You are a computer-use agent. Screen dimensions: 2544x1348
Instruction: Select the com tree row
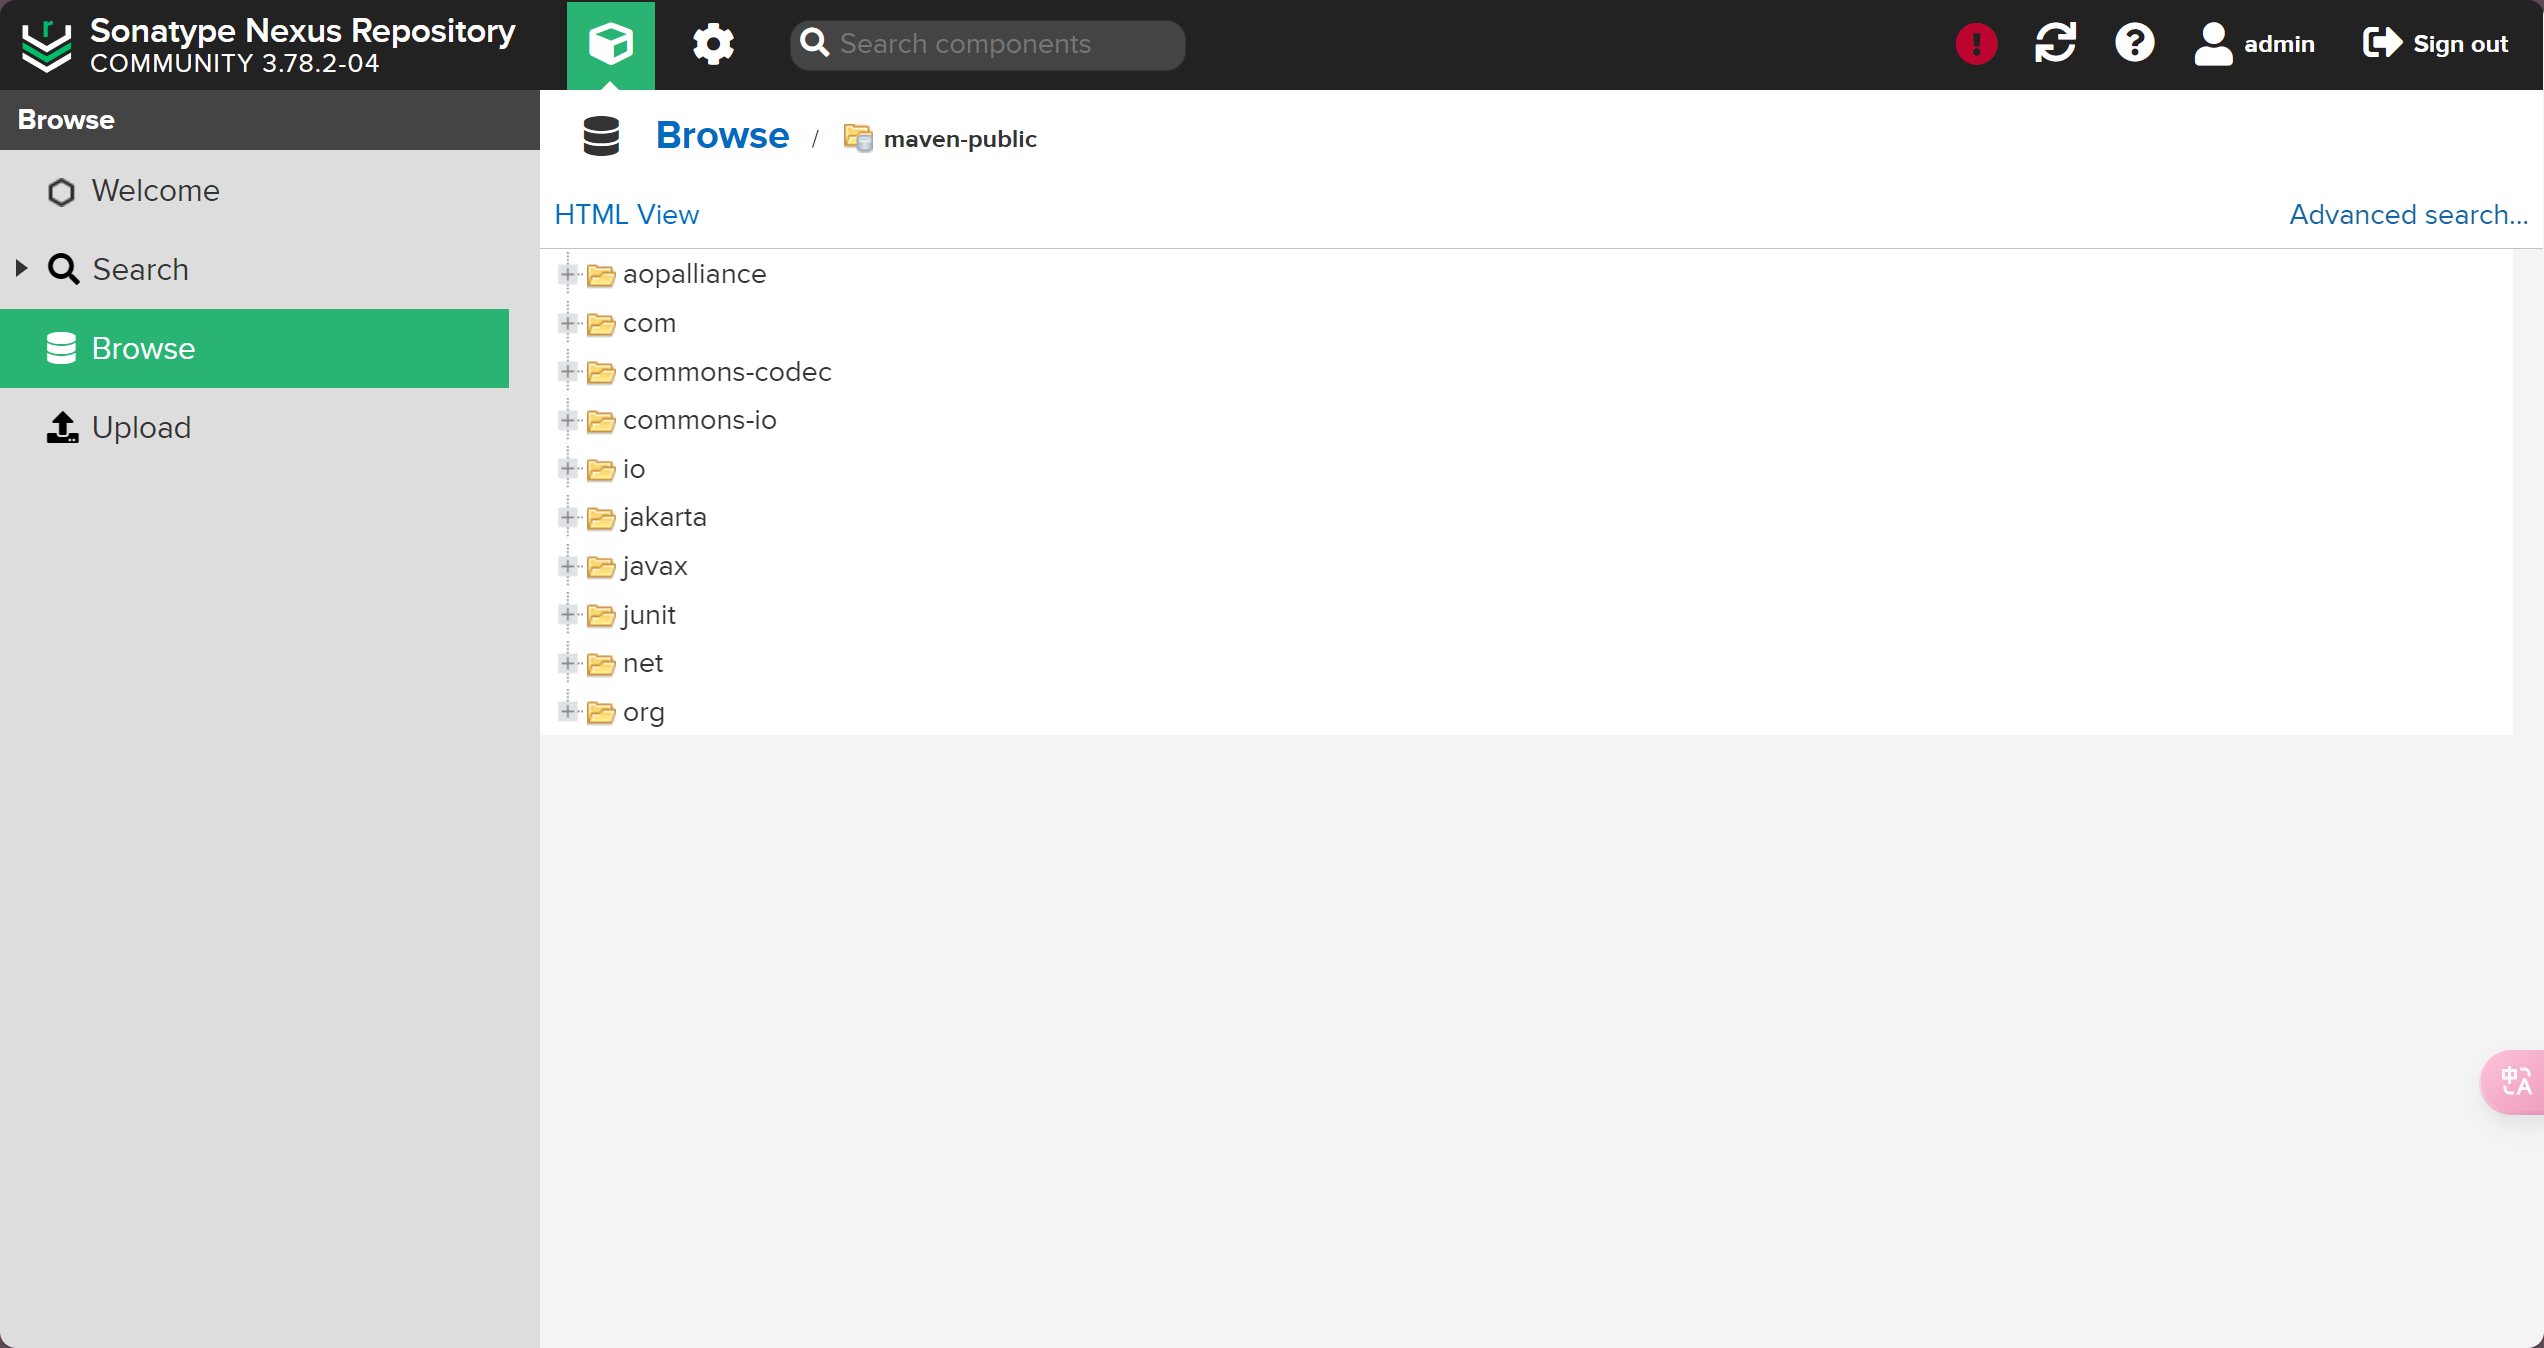[x=1526, y=323]
